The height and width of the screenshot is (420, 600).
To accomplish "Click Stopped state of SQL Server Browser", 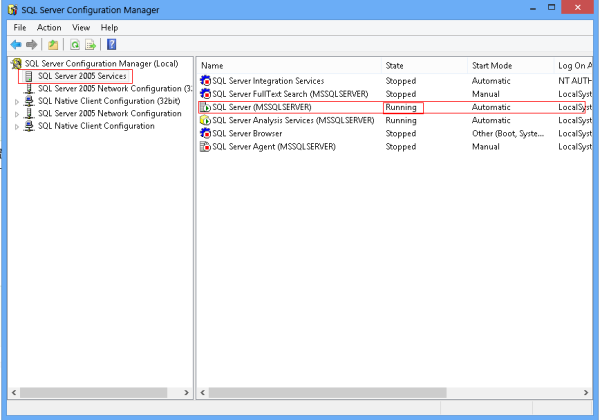I will coord(401,133).
